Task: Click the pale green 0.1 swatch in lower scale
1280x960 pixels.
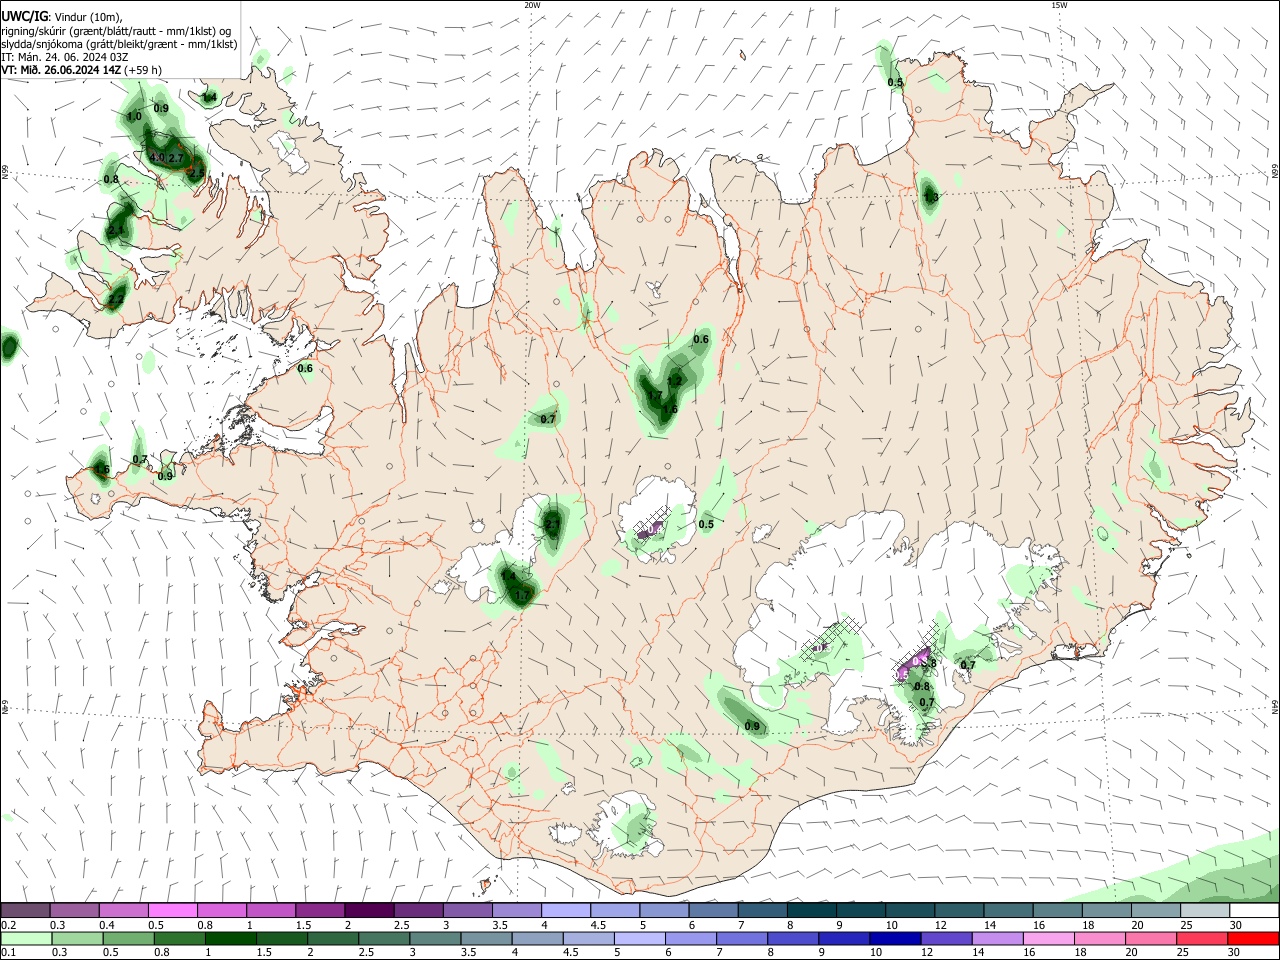Action: pos(25,938)
